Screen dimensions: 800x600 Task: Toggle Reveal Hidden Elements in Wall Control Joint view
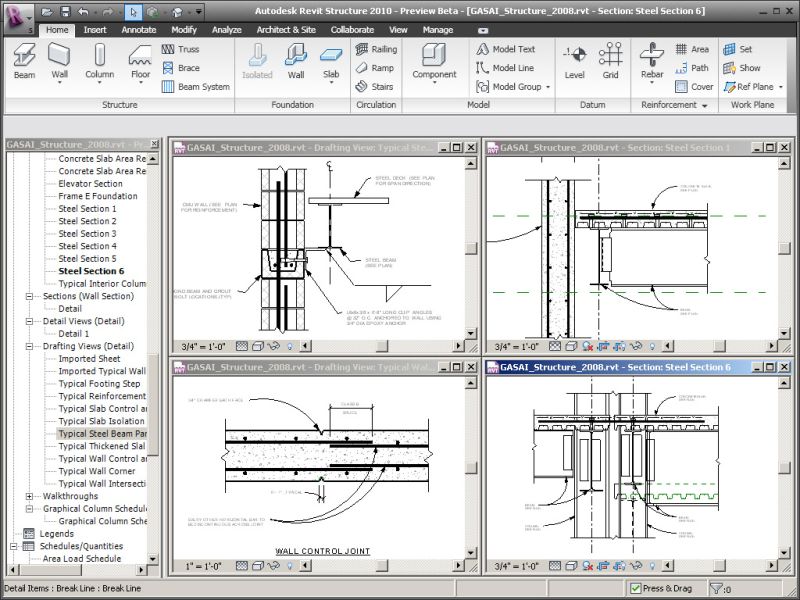[290, 566]
